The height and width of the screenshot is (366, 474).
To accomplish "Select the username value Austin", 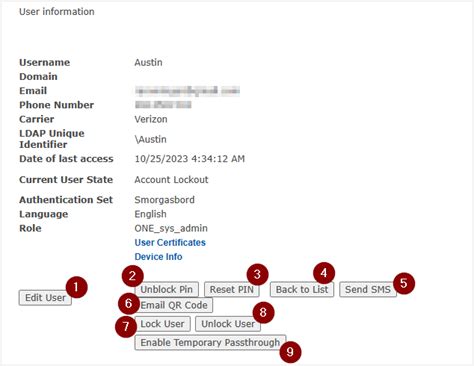I will pyautogui.click(x=148, y=62).
